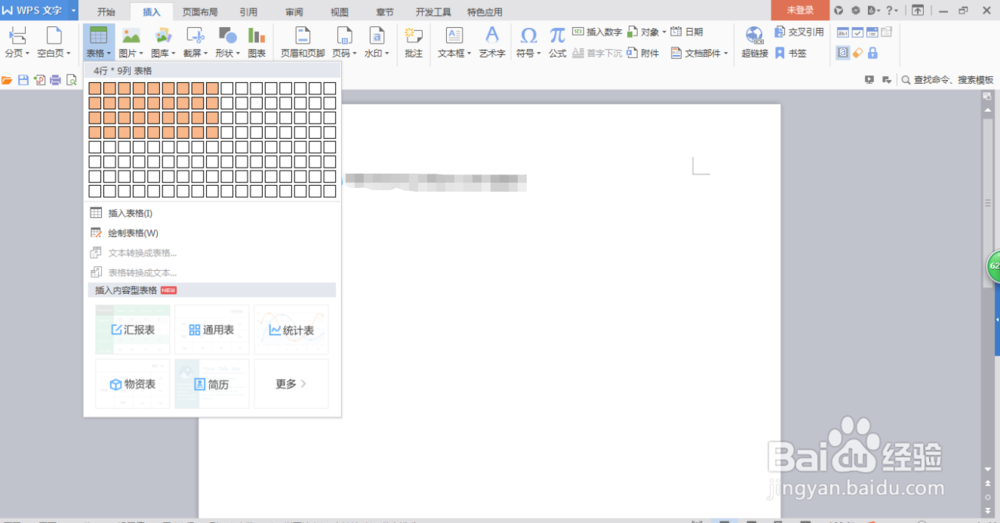Expand the 形状 dropdown arrow
This screenshot has height=523, width=1000.
238,54
